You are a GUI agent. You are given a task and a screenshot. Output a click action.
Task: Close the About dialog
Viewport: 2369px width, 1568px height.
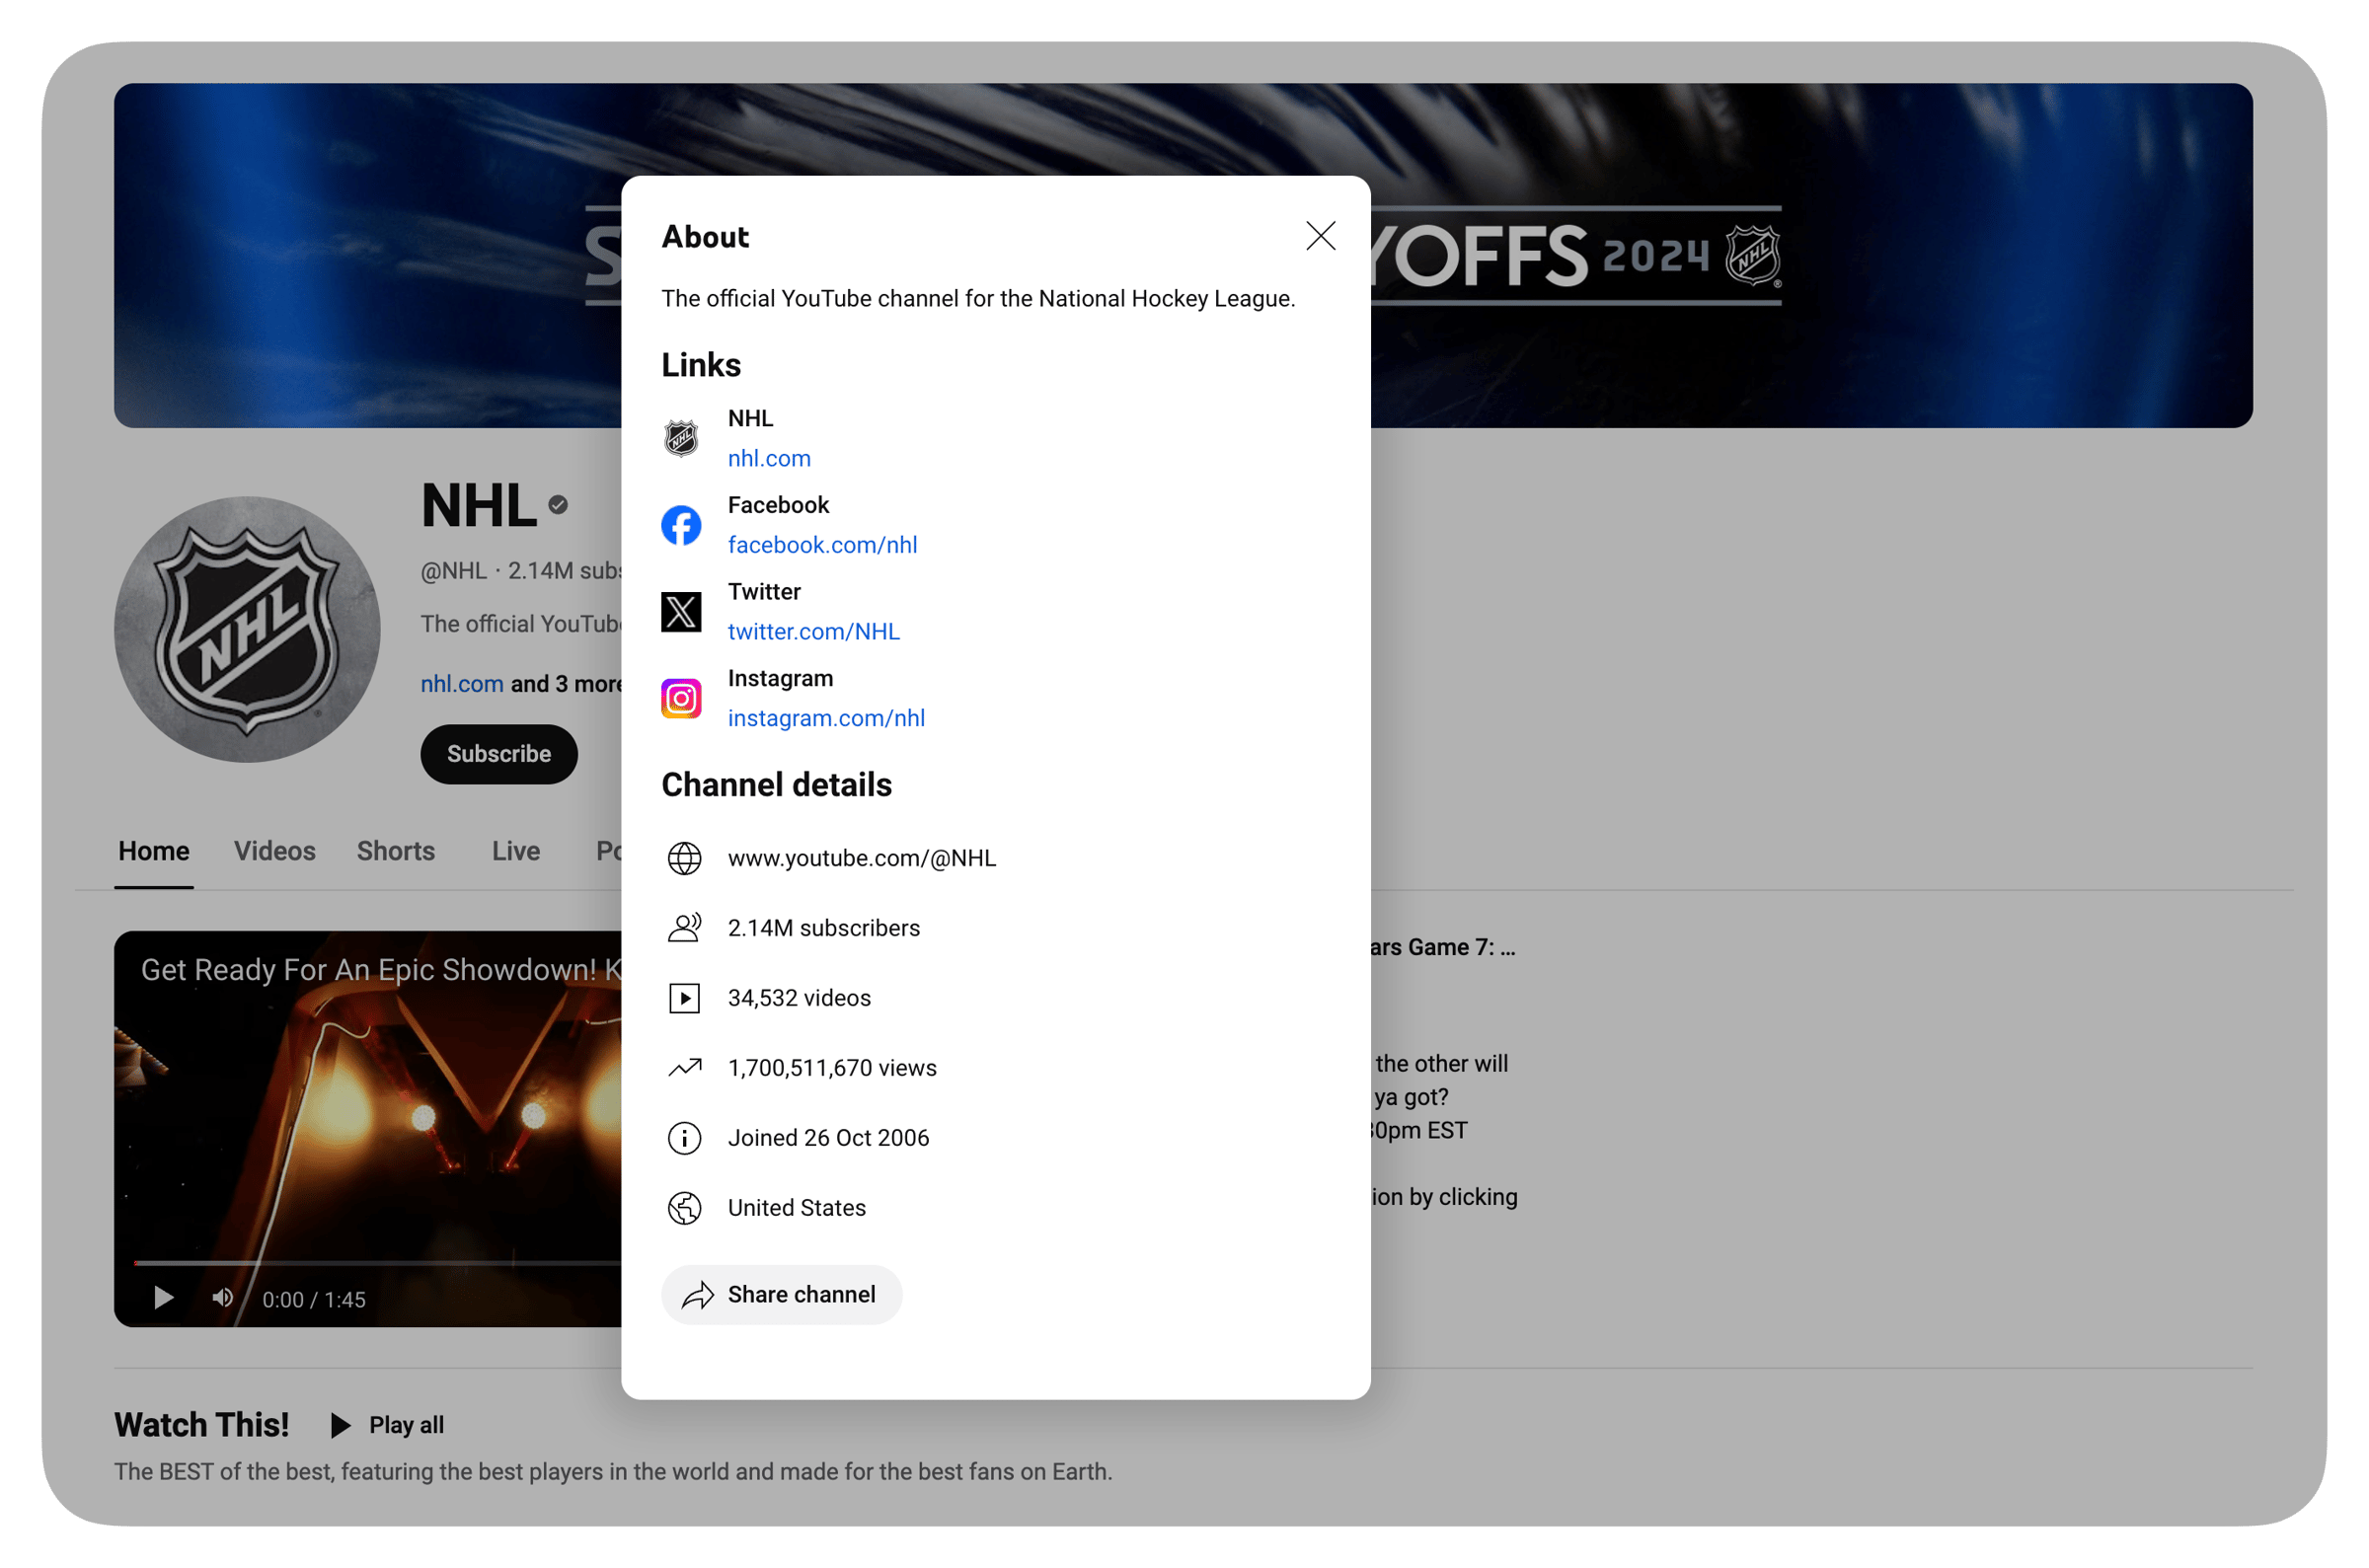pos(1320,236)
